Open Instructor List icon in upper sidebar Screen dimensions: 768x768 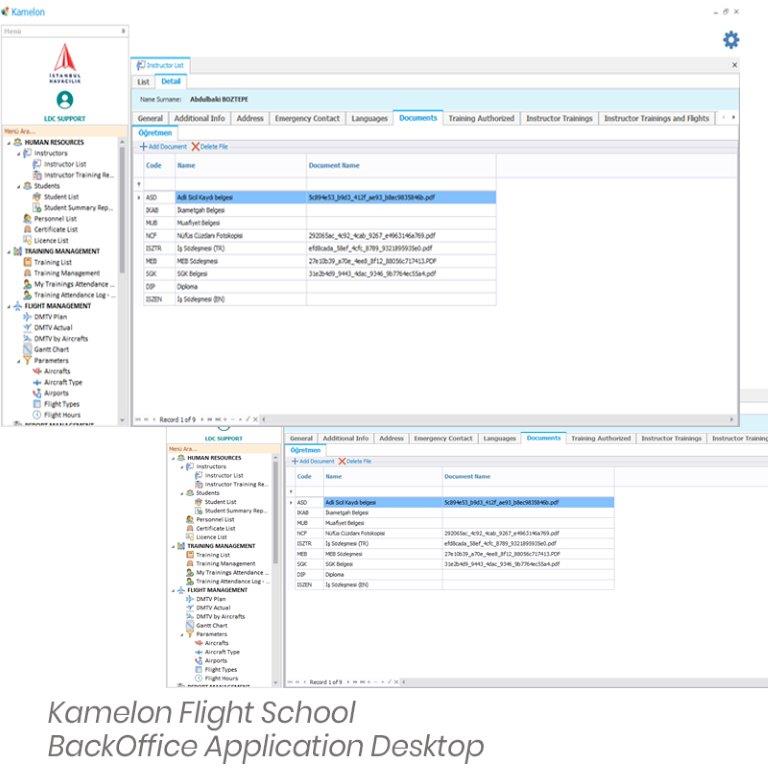pyautogui.click(x=37, y=164)
